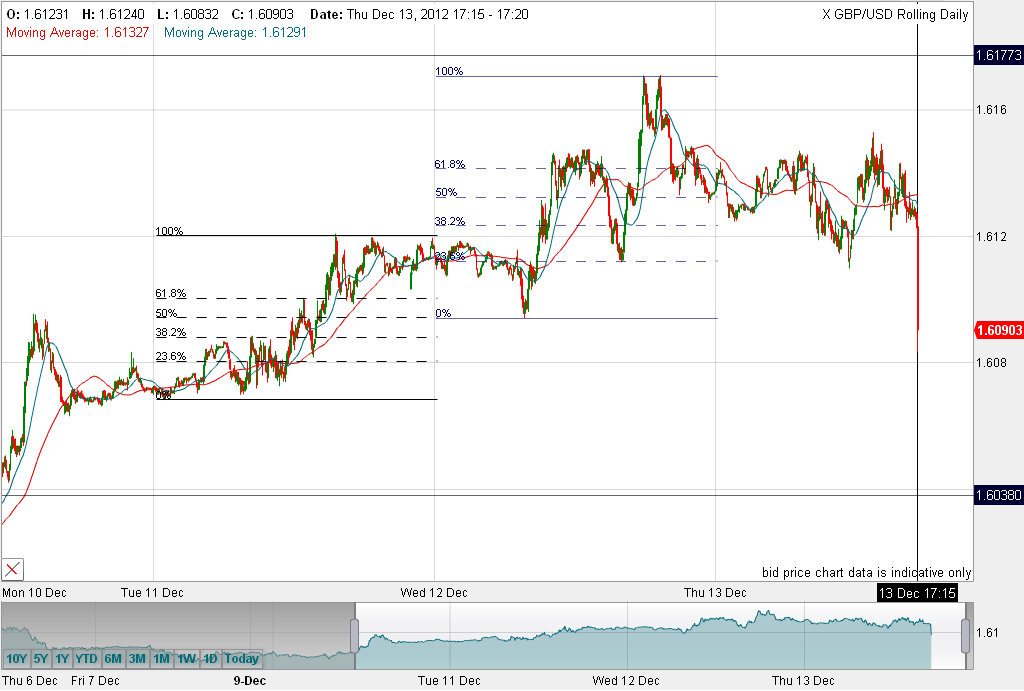
Task: Click the X GBP/USD Rolling Daily title
Action: [x=895, y=14]
